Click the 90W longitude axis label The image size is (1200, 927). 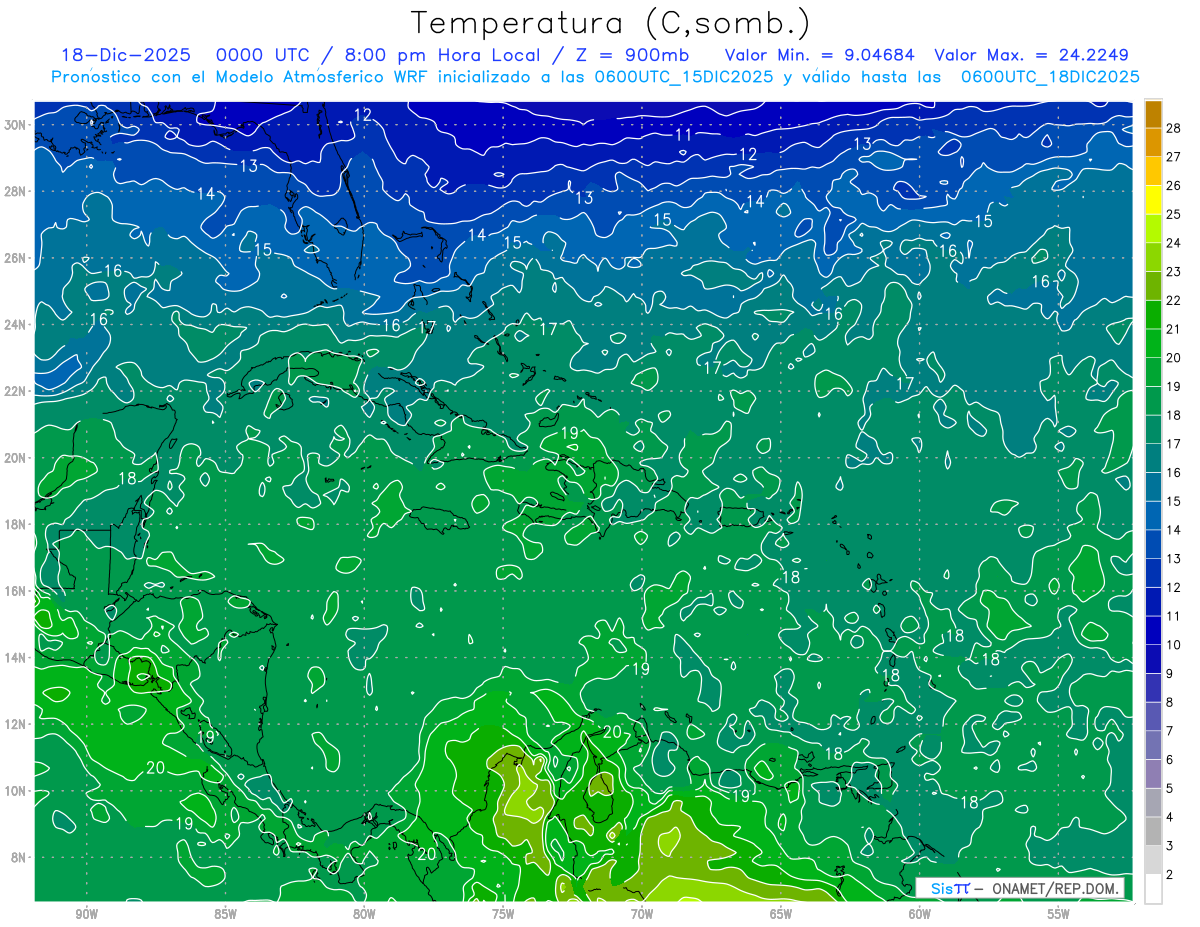[86, 914]
